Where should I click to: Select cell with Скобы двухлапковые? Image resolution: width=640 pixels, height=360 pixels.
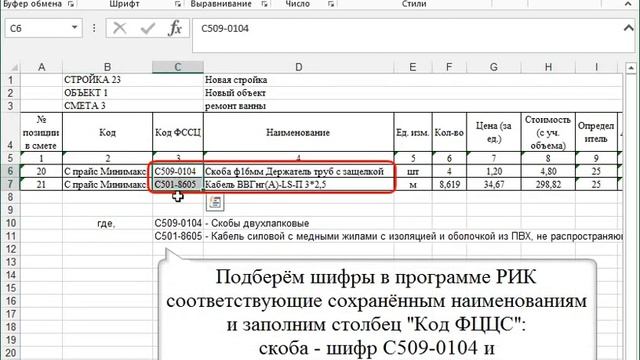click(299, 223)
